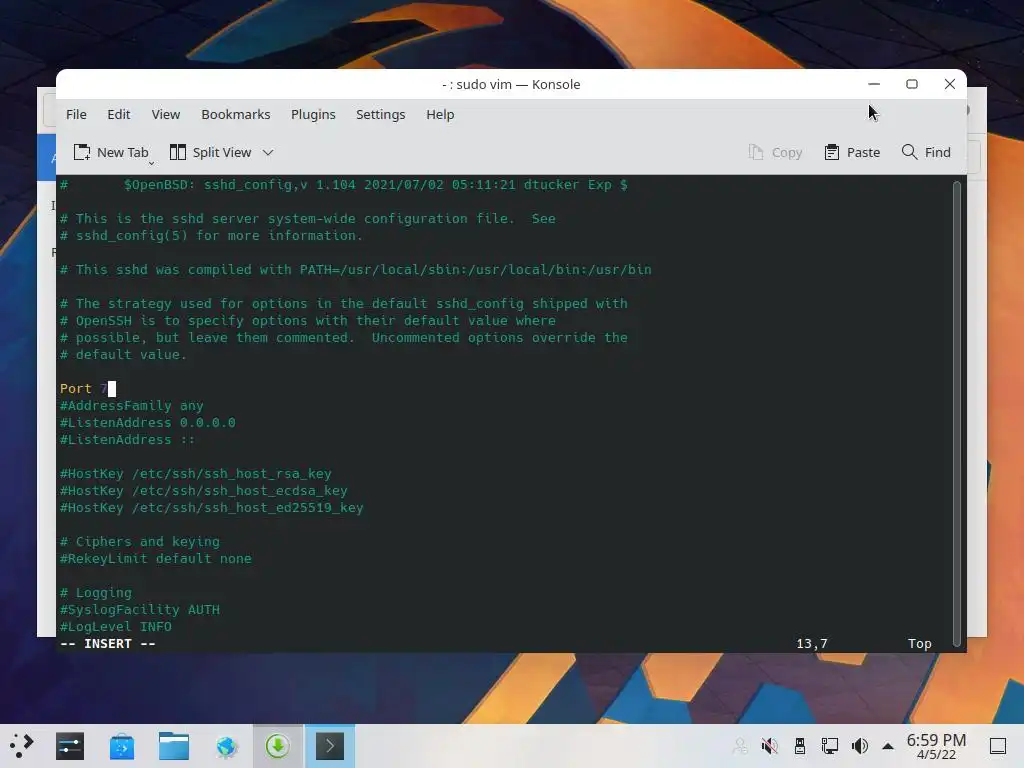Click the '#LogLevel INFO' line
The image size is (1024, 768).
click(116, 626)
